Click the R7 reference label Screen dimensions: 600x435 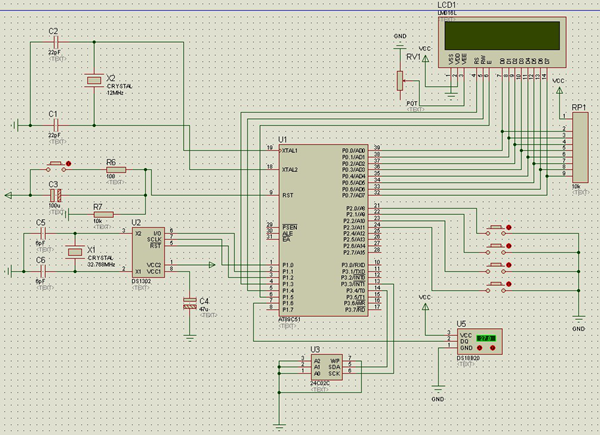pos(98,207)
